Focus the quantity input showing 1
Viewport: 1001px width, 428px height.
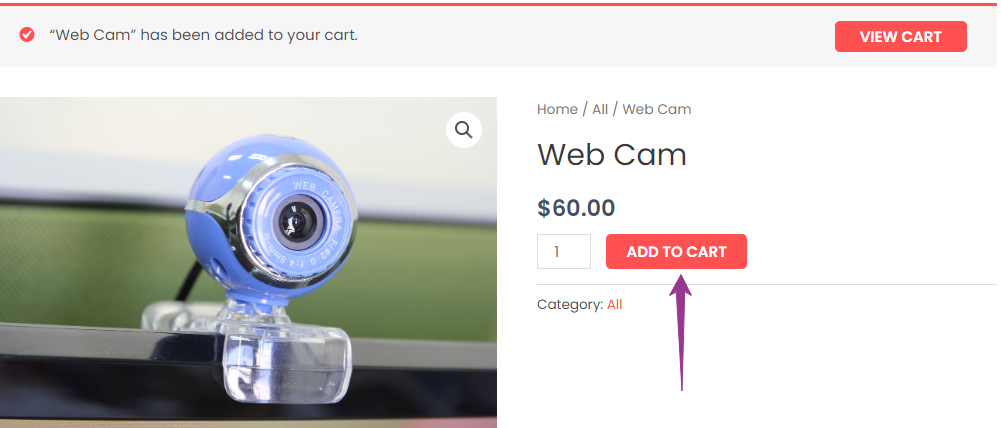point(564,252)
